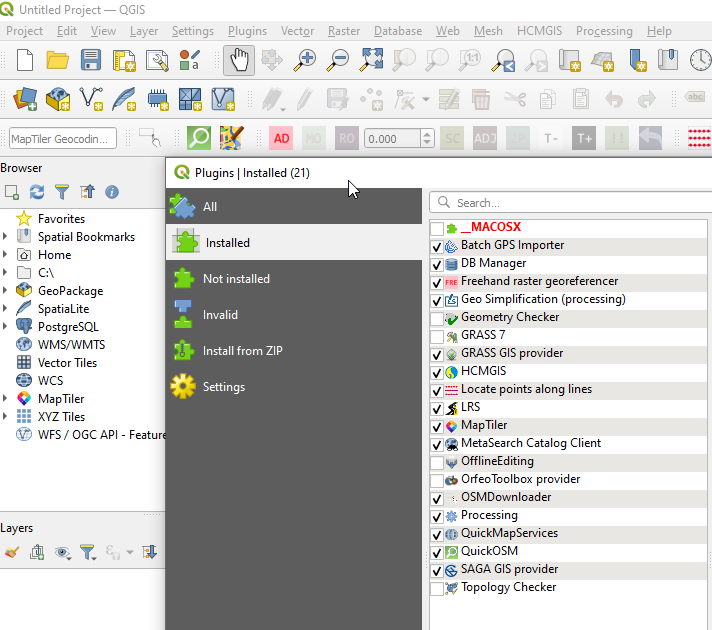Switch to All plugins tab
This screenshot has height=630, width=712.
(x=294, y=207)
